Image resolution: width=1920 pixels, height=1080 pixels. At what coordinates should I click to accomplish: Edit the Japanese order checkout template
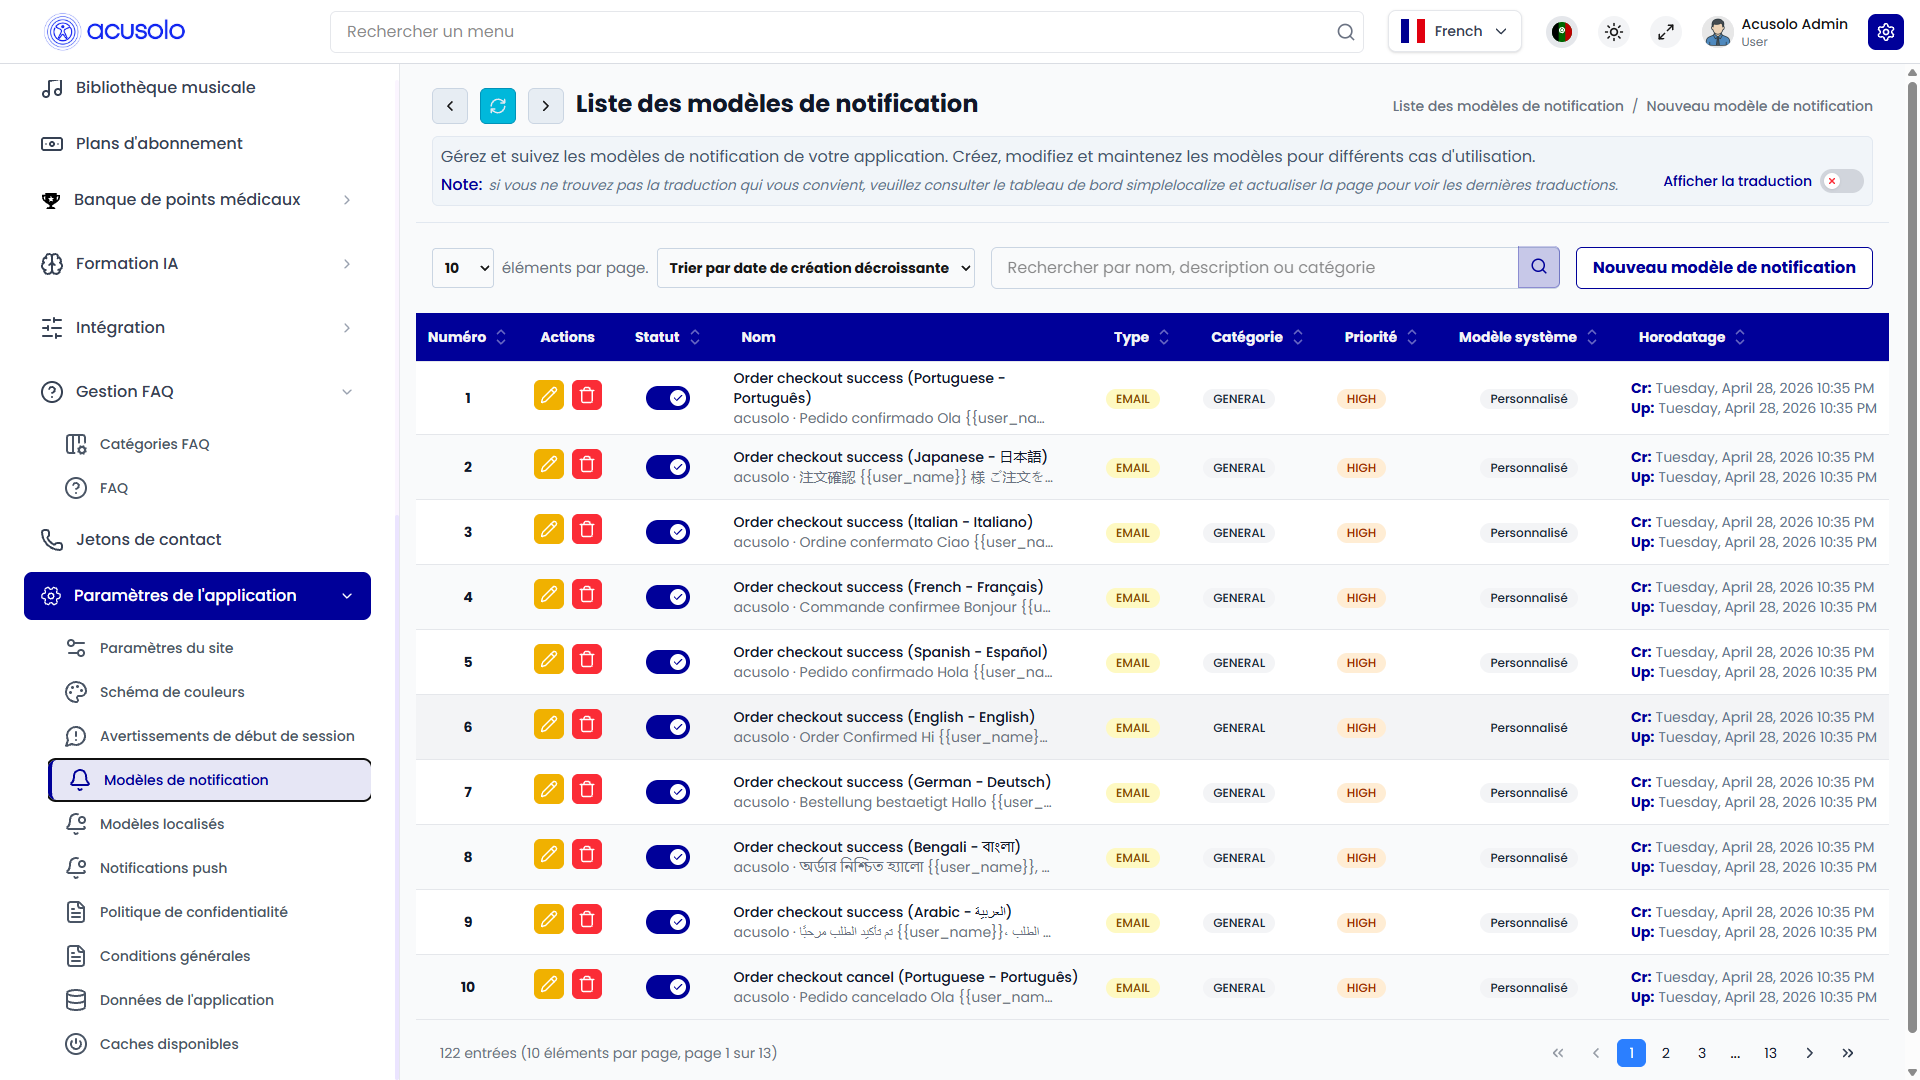point(549,464)
